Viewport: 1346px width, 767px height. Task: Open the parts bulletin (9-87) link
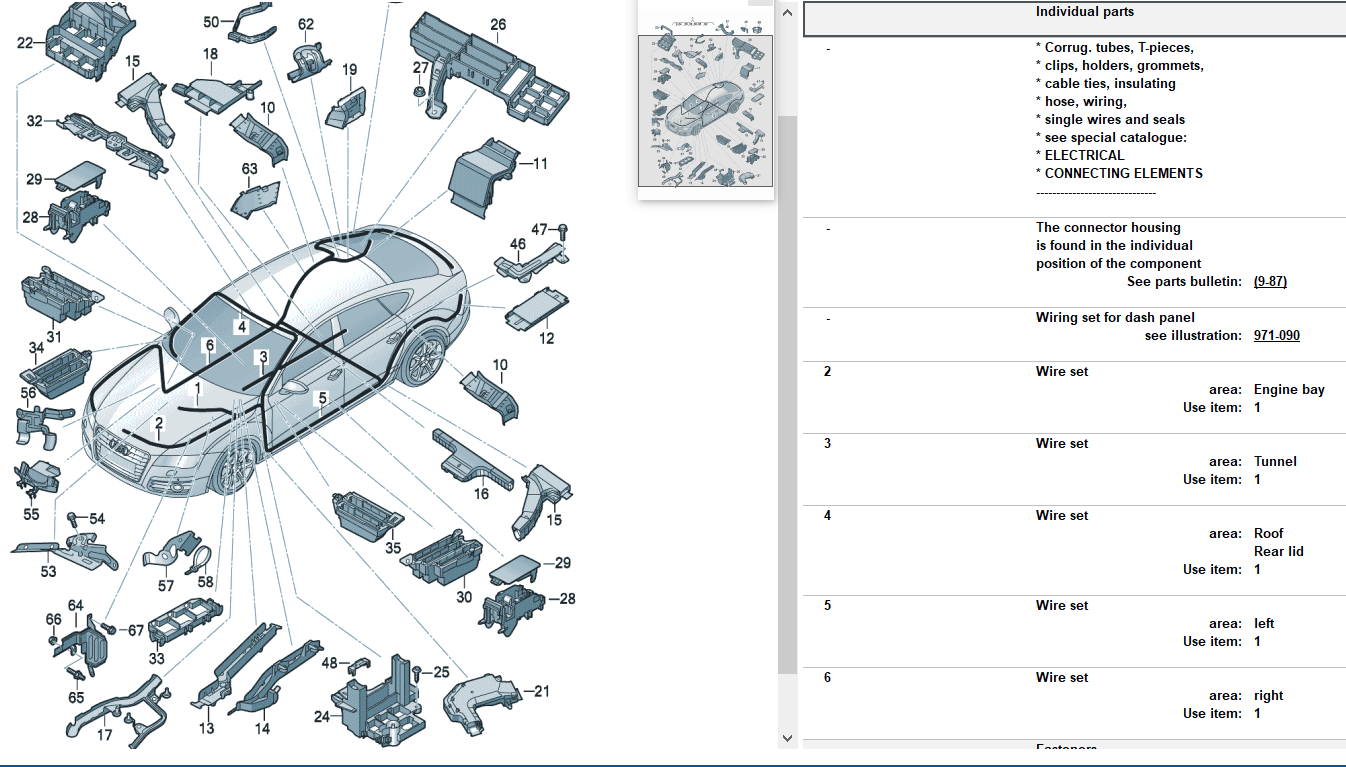click(1270, 282)
